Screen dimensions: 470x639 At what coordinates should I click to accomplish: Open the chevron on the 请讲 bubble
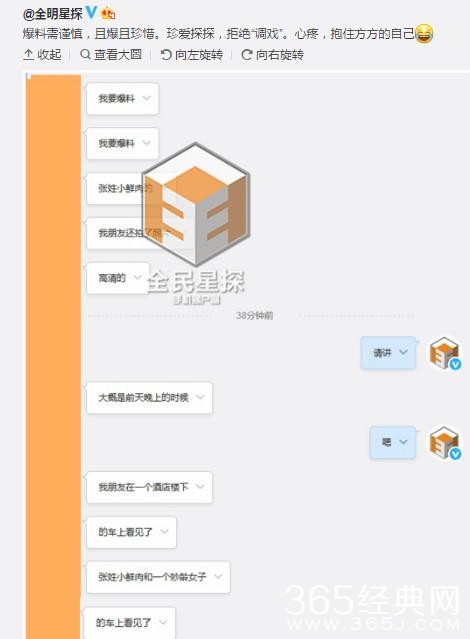point(403,352)
